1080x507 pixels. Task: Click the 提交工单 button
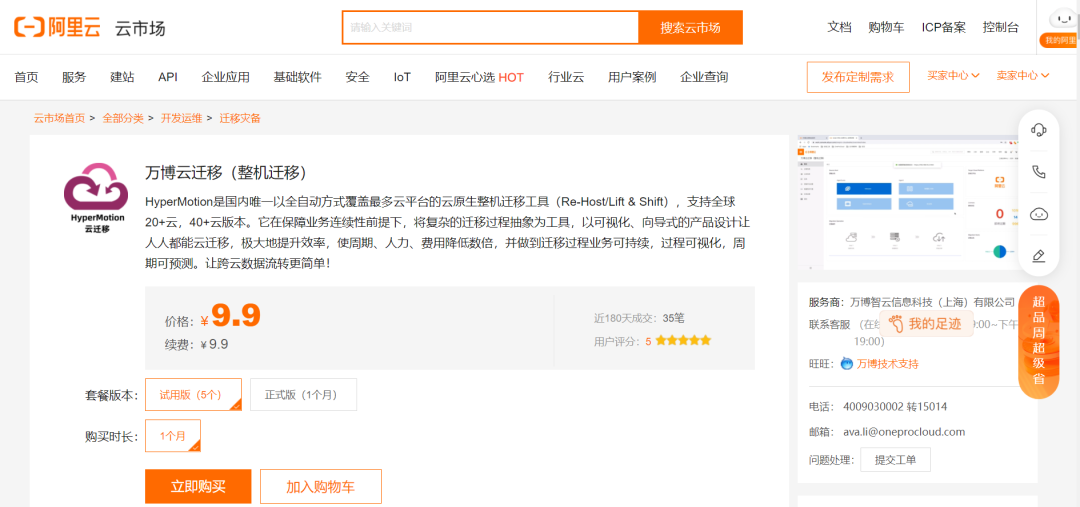895,459
